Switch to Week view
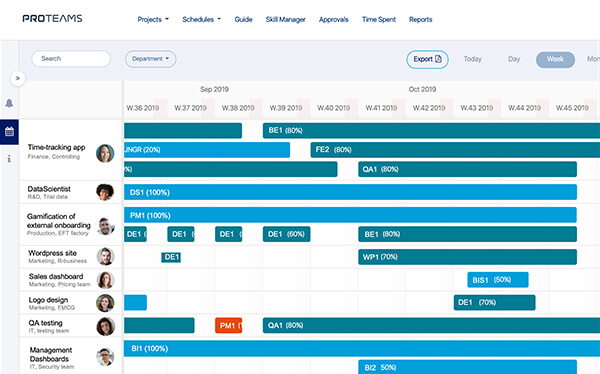 coord(555,59)
